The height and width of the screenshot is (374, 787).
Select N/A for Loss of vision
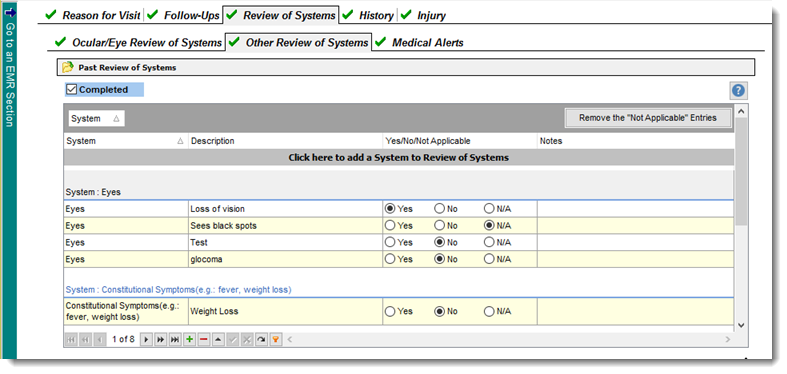[489, 209]
